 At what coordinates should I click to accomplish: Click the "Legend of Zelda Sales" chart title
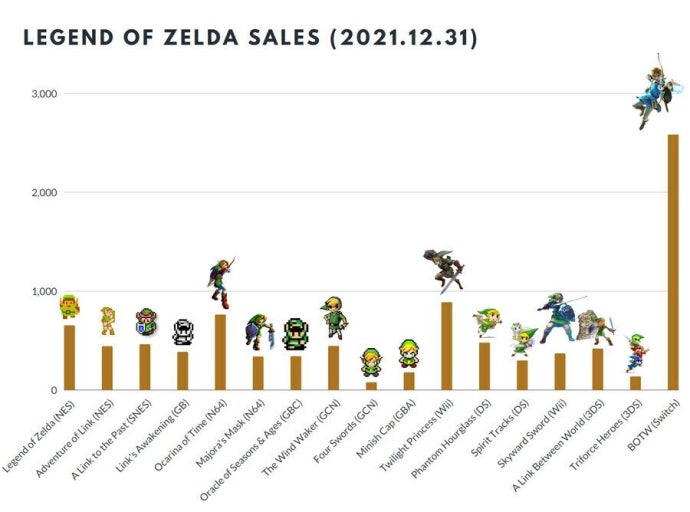point(249,39)
